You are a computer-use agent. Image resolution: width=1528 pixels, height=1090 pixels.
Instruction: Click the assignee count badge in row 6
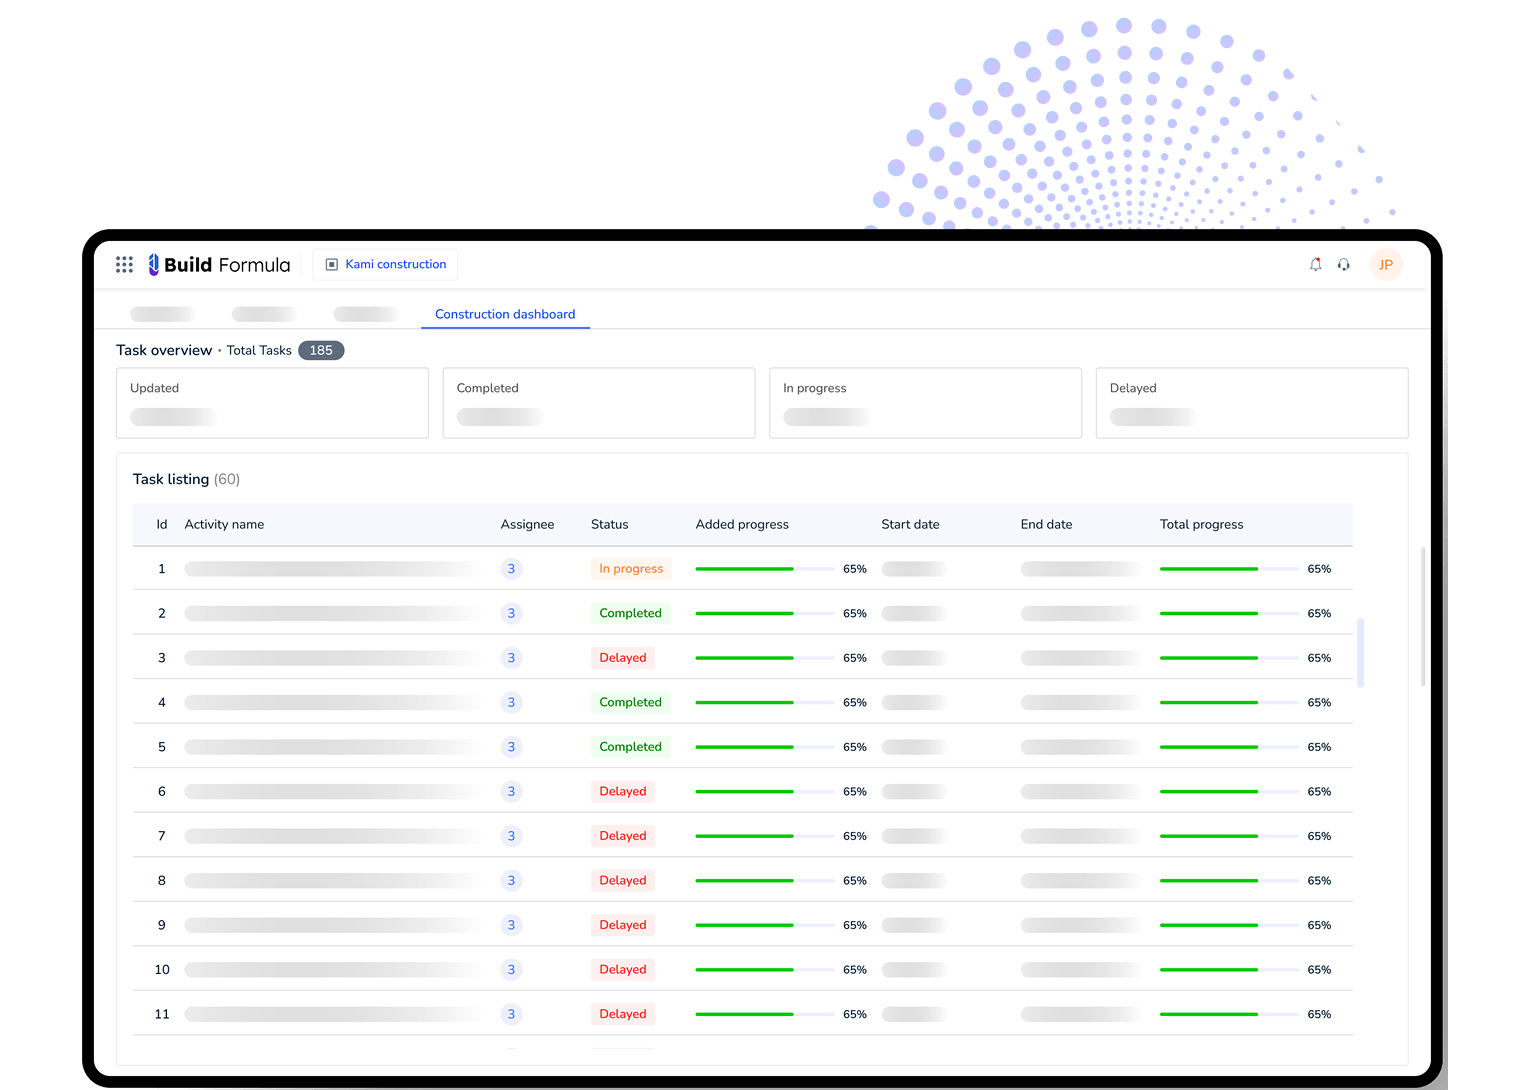tap(511, 791)
